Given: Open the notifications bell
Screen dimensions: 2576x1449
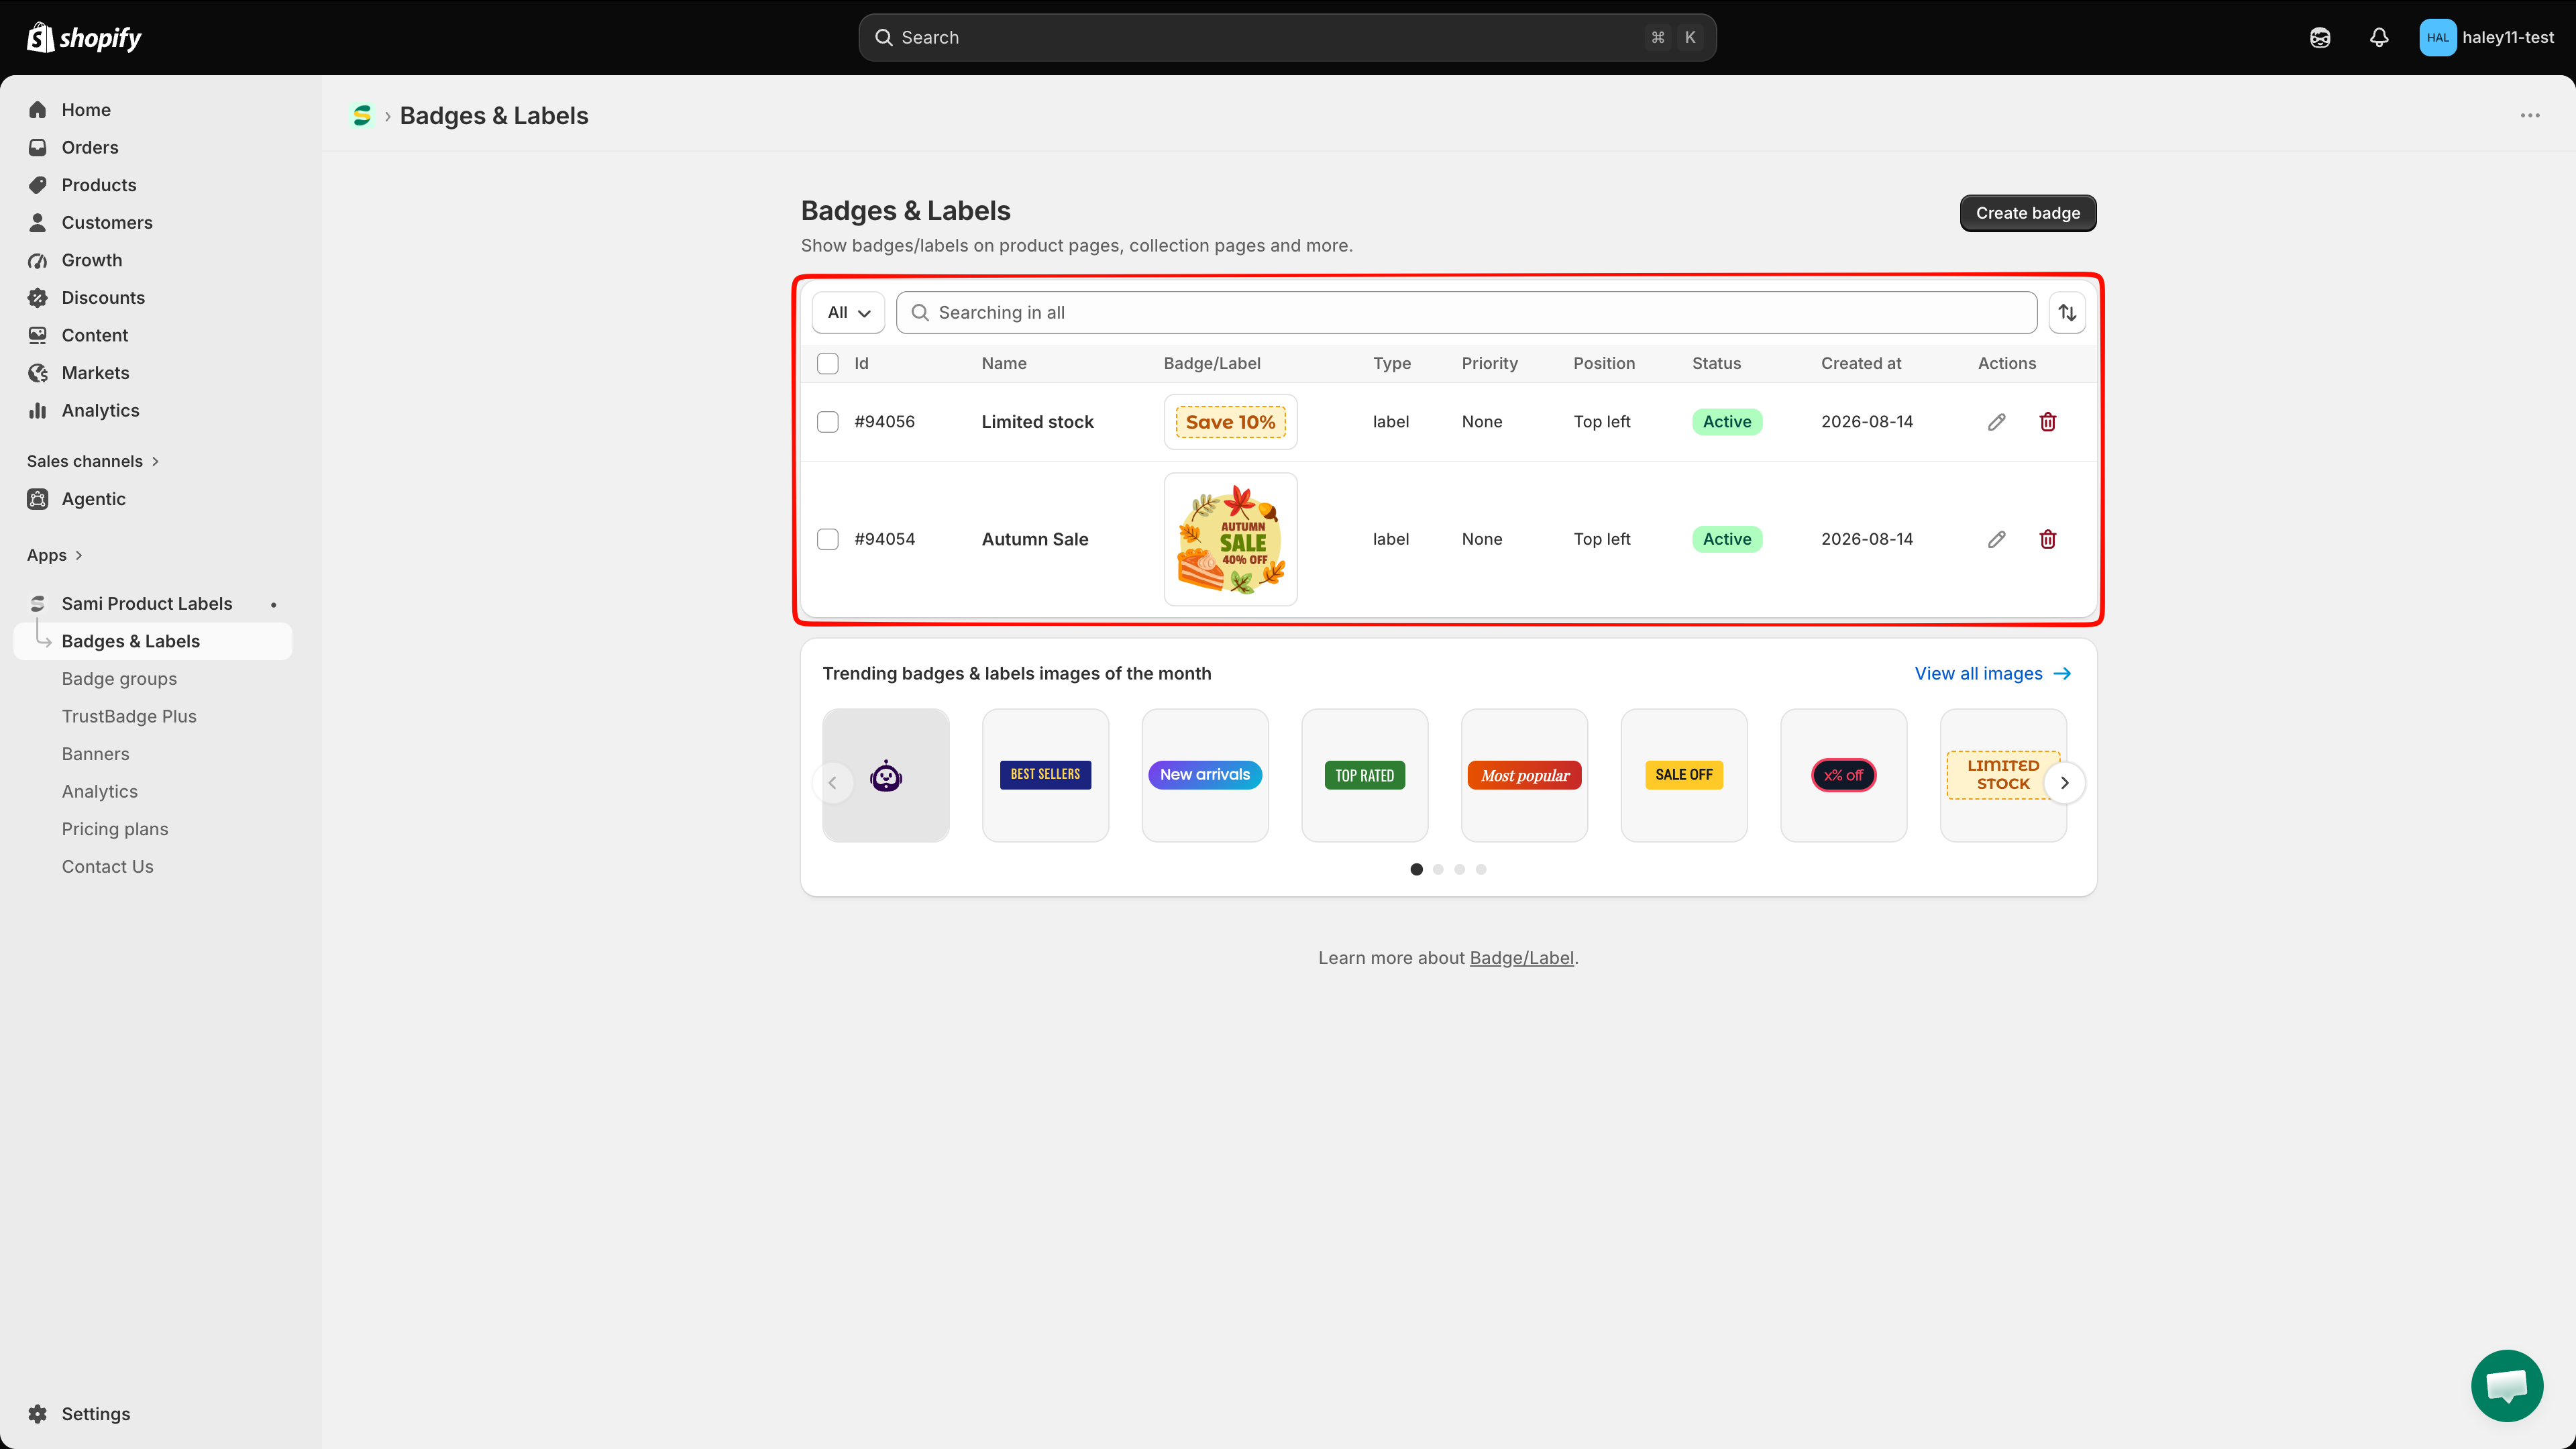Looking at the screenshot, I should click(2379, 38).
